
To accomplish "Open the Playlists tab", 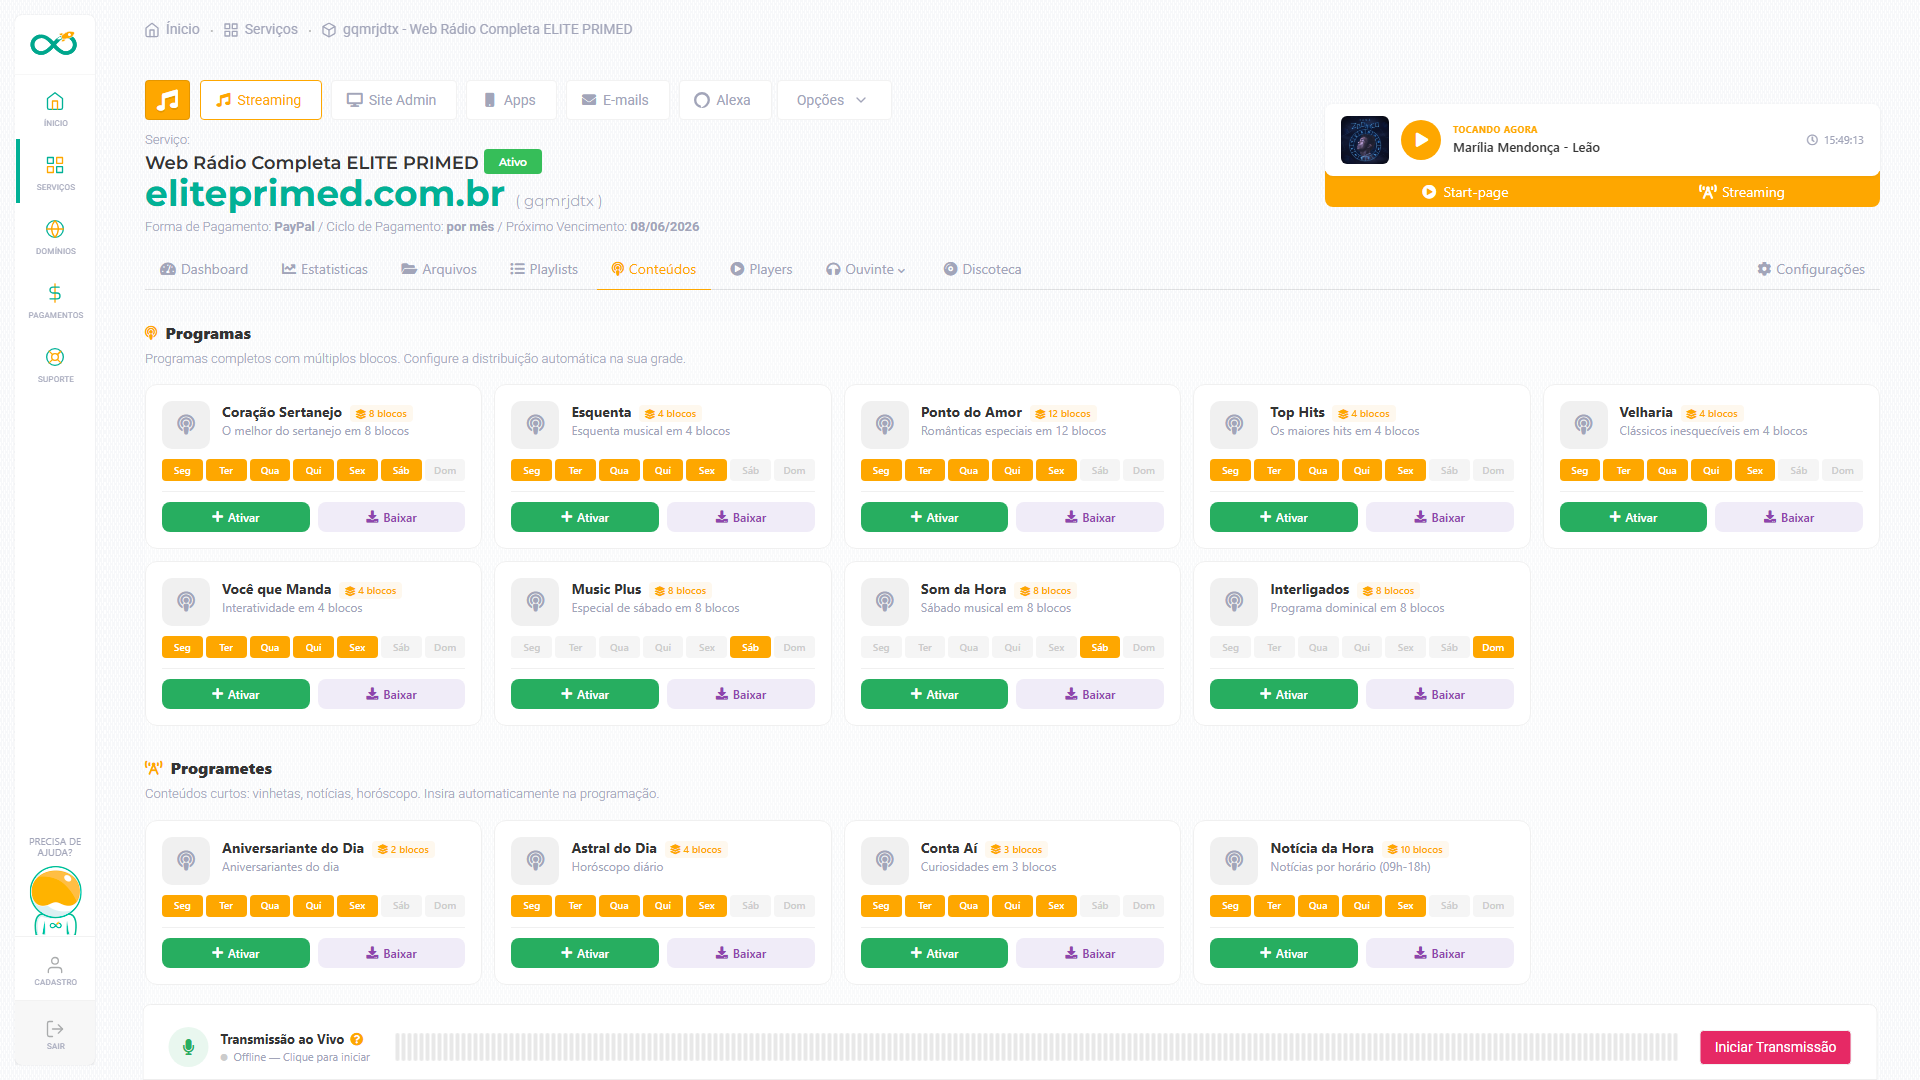I will point(544,269).
